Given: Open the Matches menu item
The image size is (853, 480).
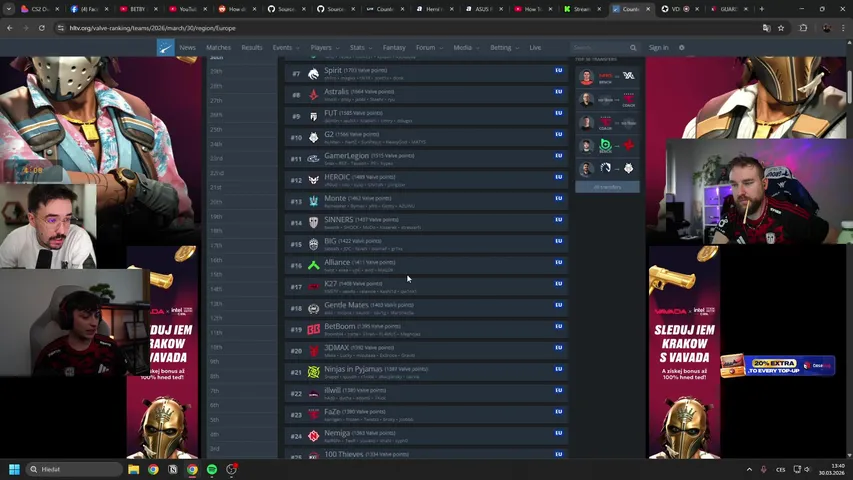Looking at the screenshot, I should pos(218,48).
